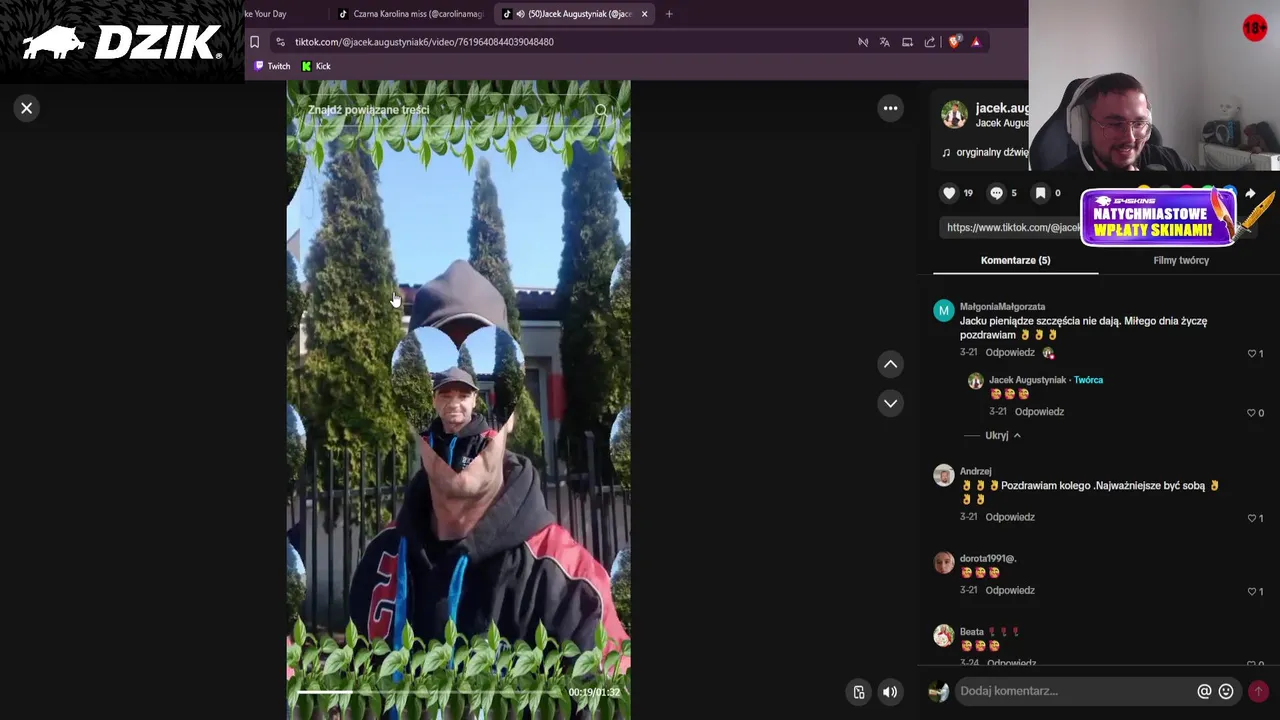Click Odpowiedz under dorota1991@. comment
1280x720 pixels.
(x=1010, y=590)
